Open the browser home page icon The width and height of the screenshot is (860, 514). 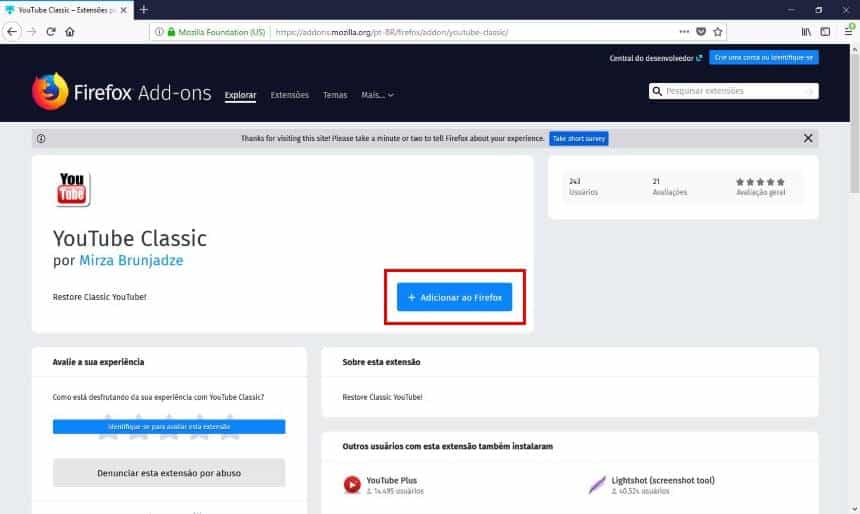pyautogui.click(x=70, y=32)
